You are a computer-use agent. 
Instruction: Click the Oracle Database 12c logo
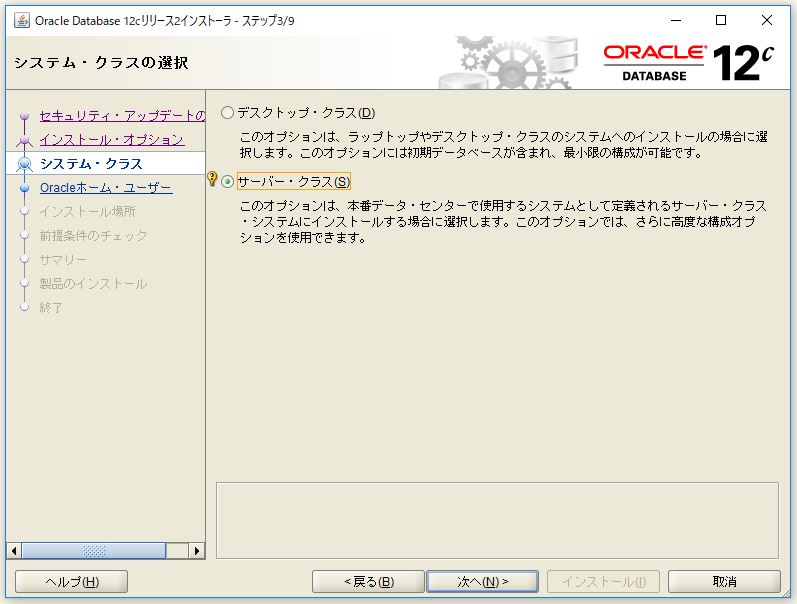tap(689, 63)
